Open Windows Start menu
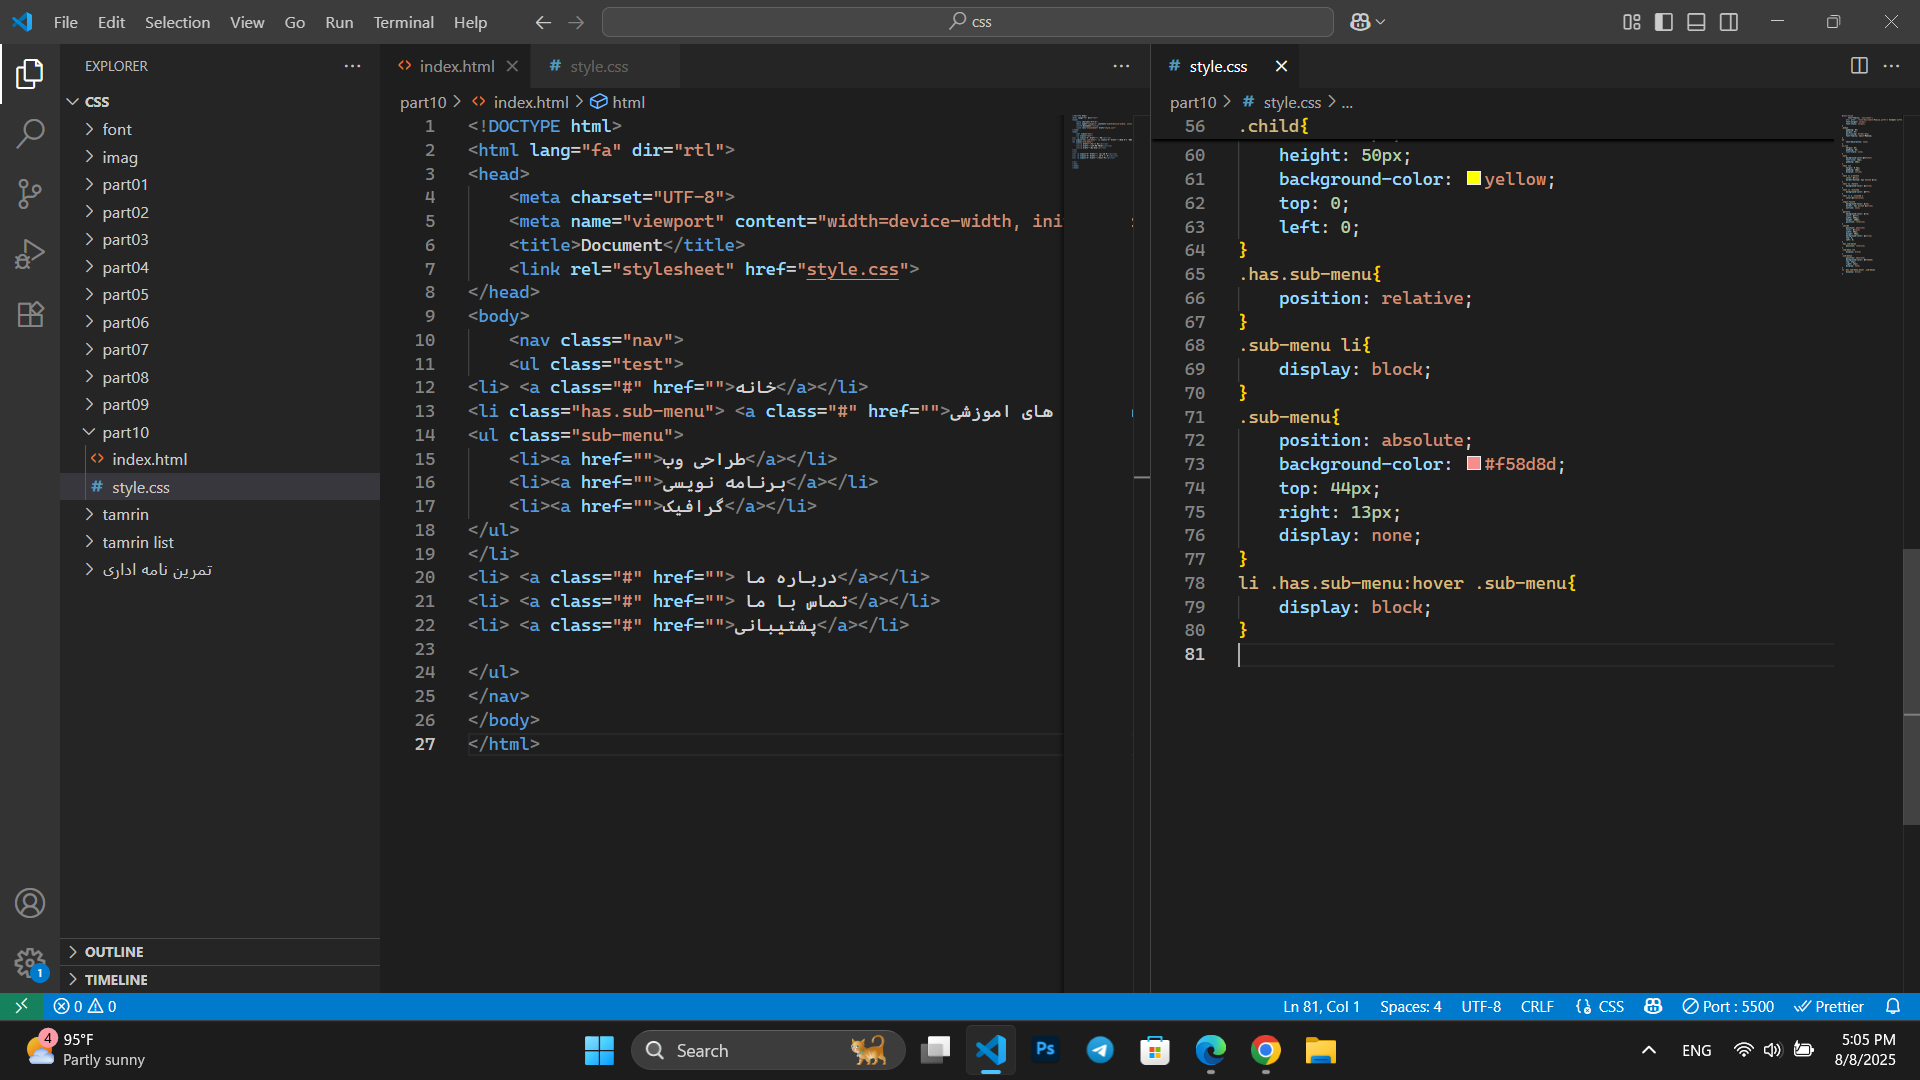 pyautogui.click(x=599, y=1050)
